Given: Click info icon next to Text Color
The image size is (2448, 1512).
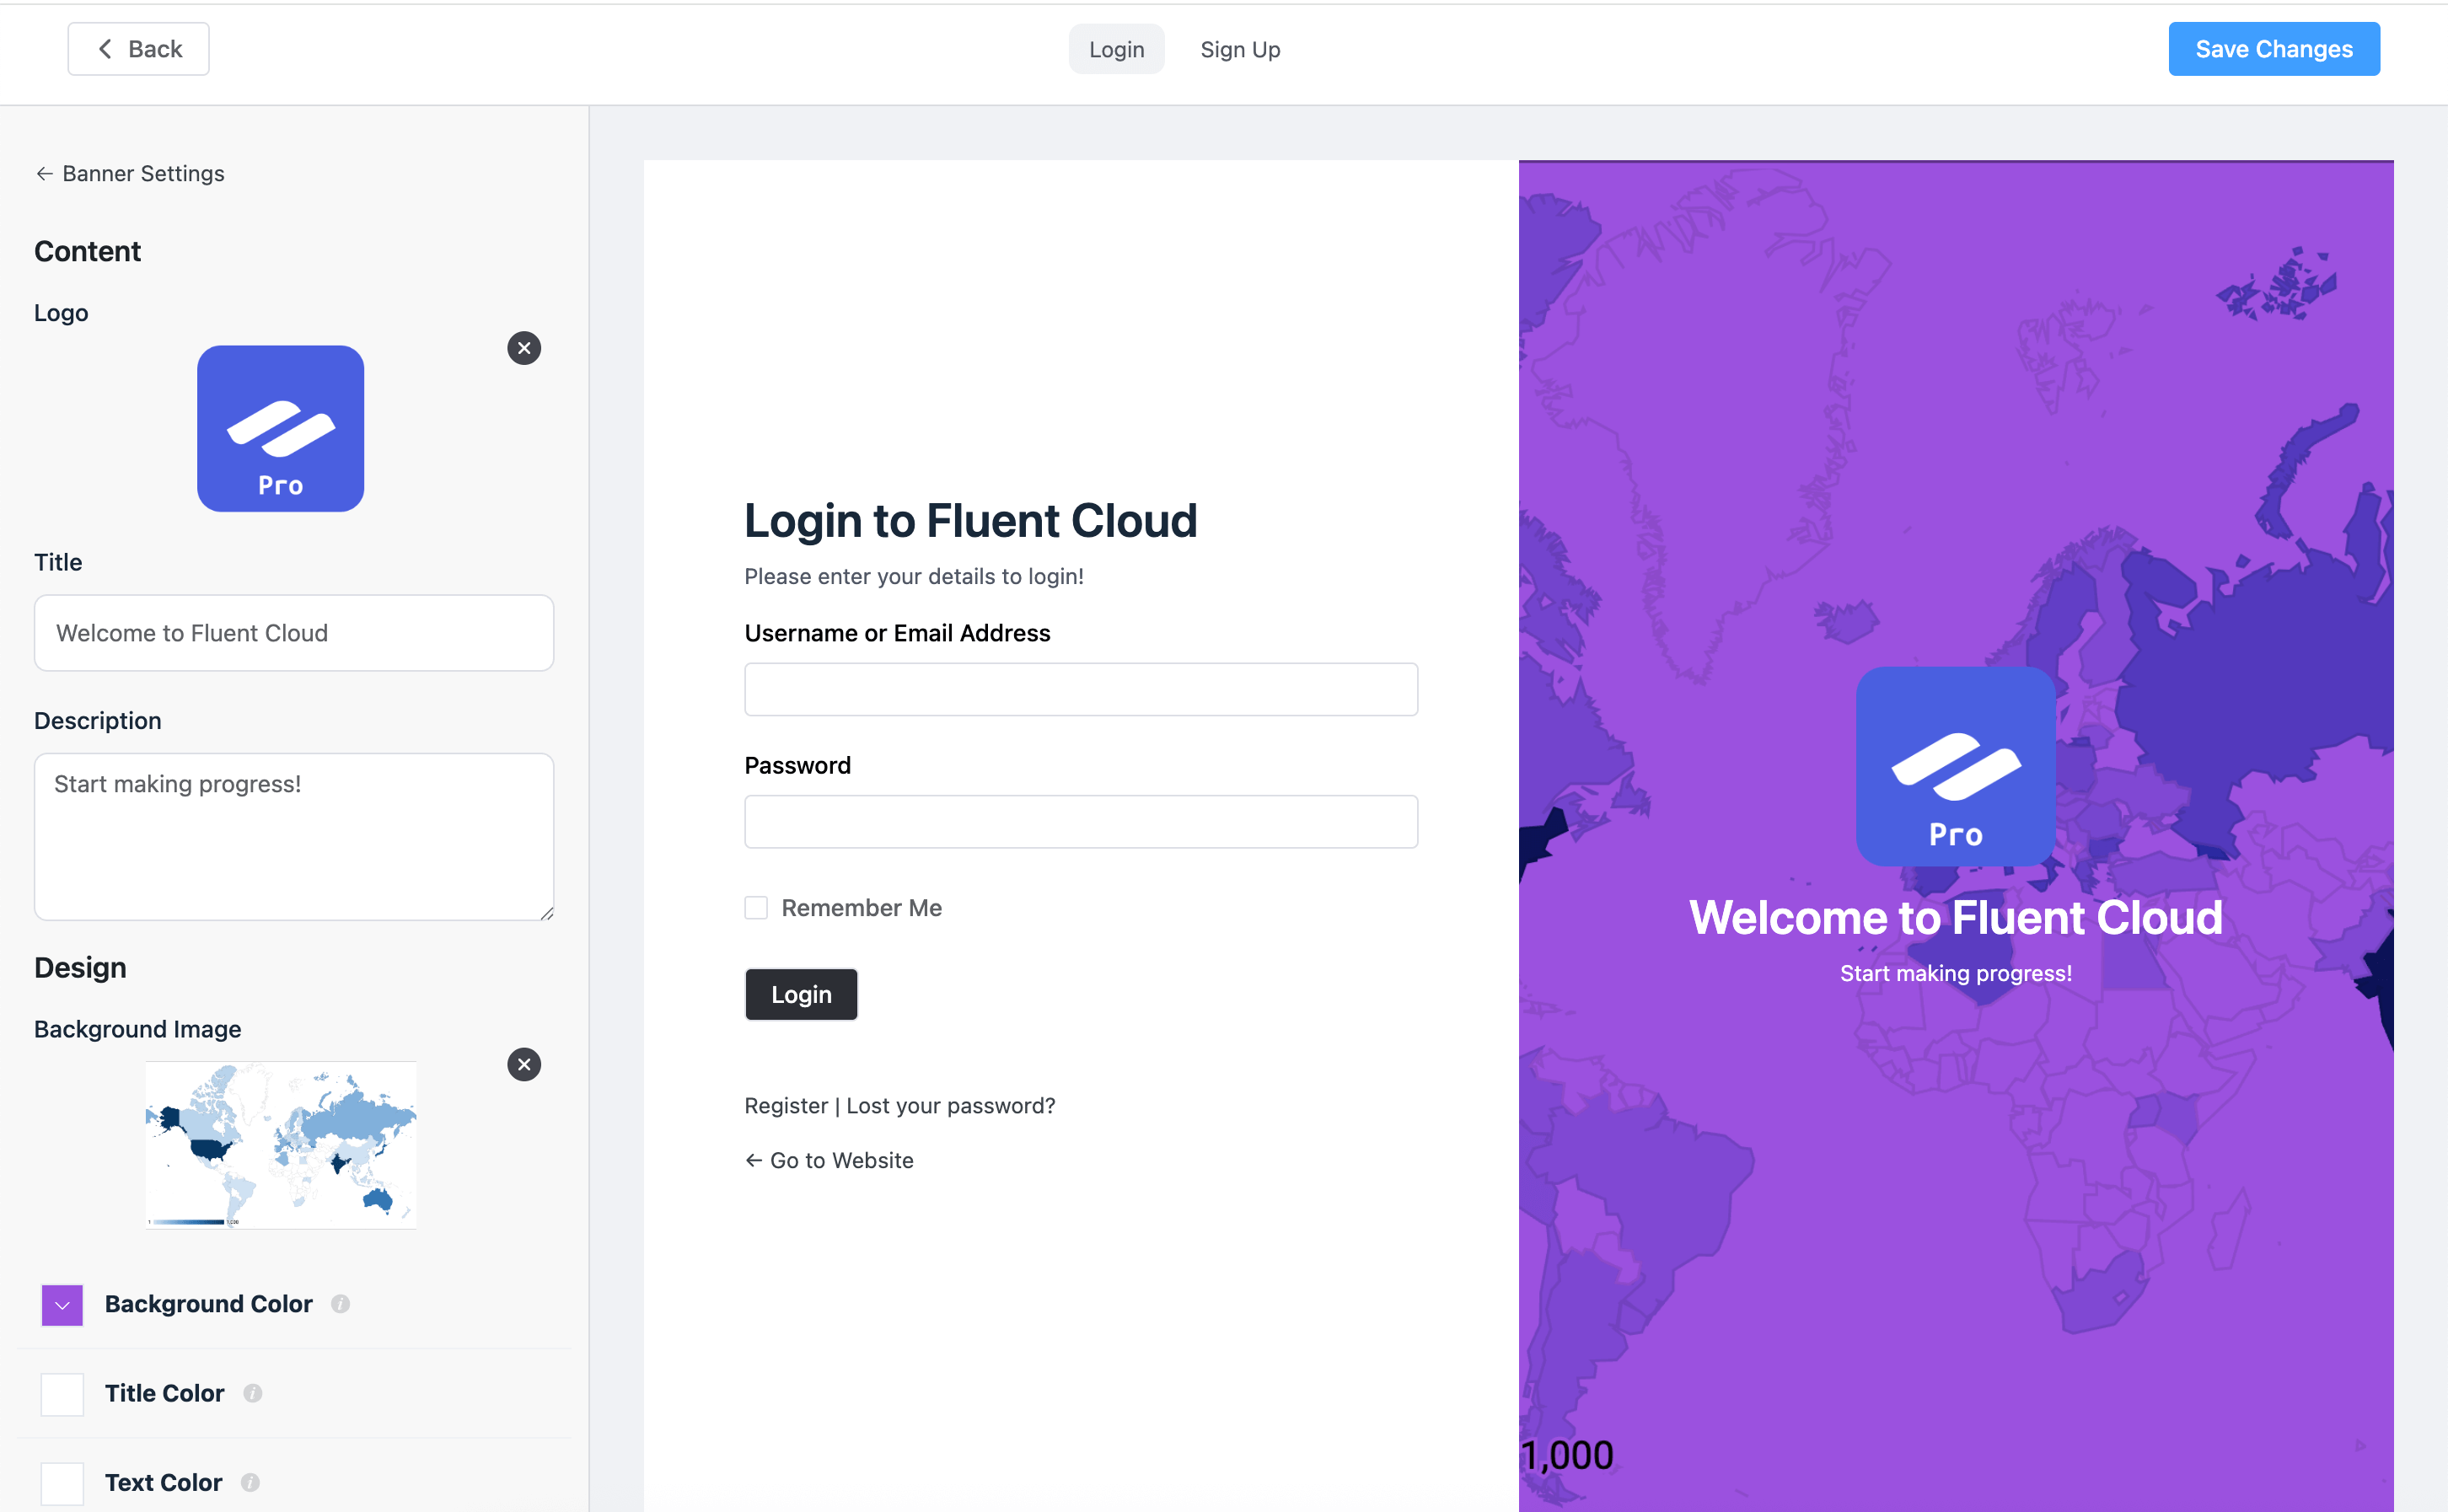Looking at the screenshot, I should (250, 1482).
